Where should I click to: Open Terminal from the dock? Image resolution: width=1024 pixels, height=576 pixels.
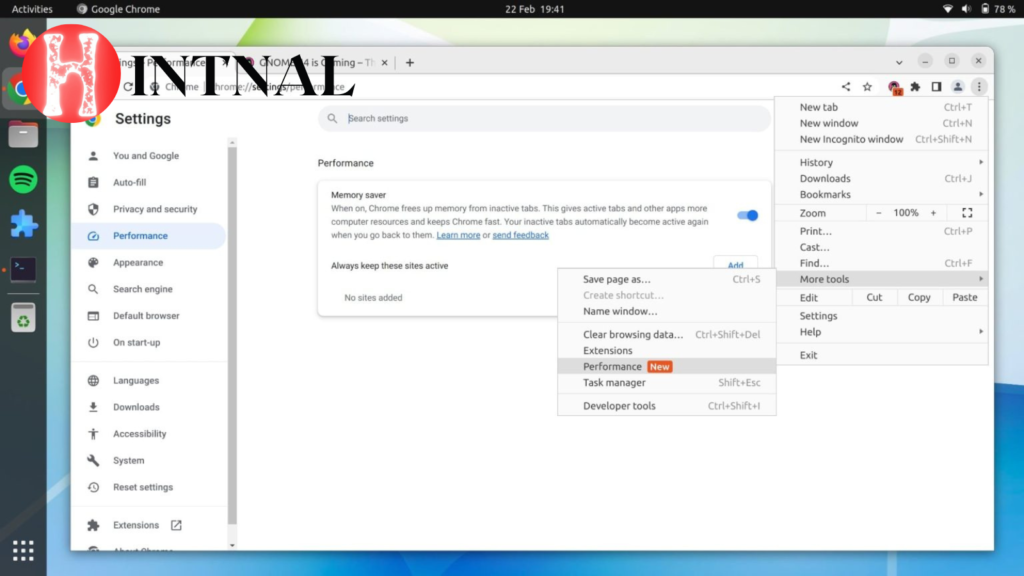23,269
